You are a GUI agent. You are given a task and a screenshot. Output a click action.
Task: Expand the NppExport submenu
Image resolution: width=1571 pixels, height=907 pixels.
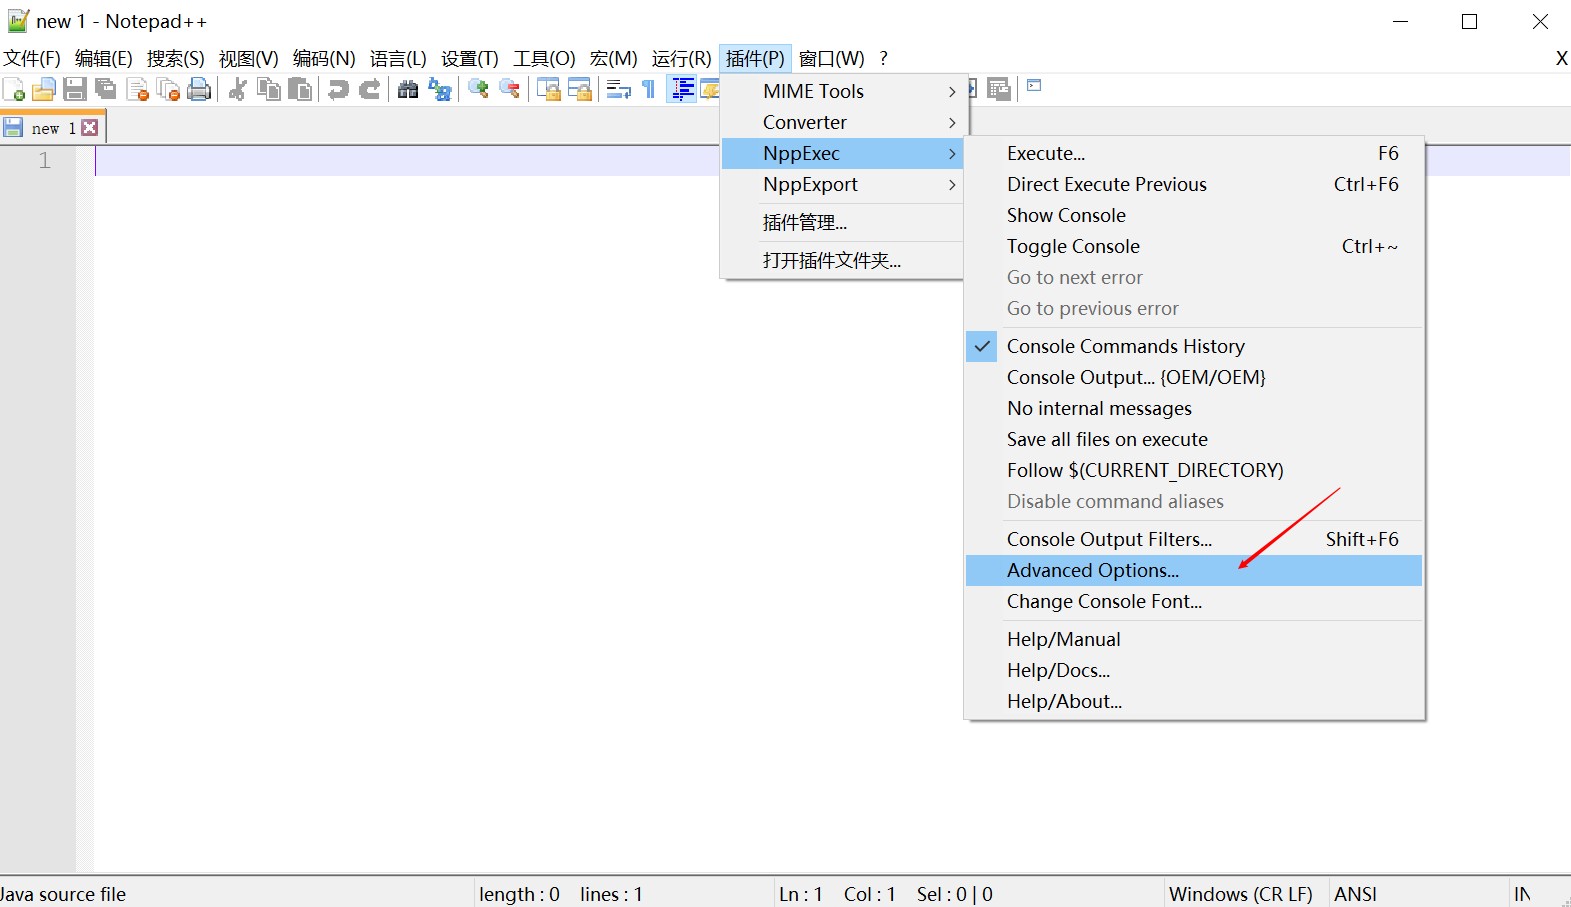(x=842, y=184)
